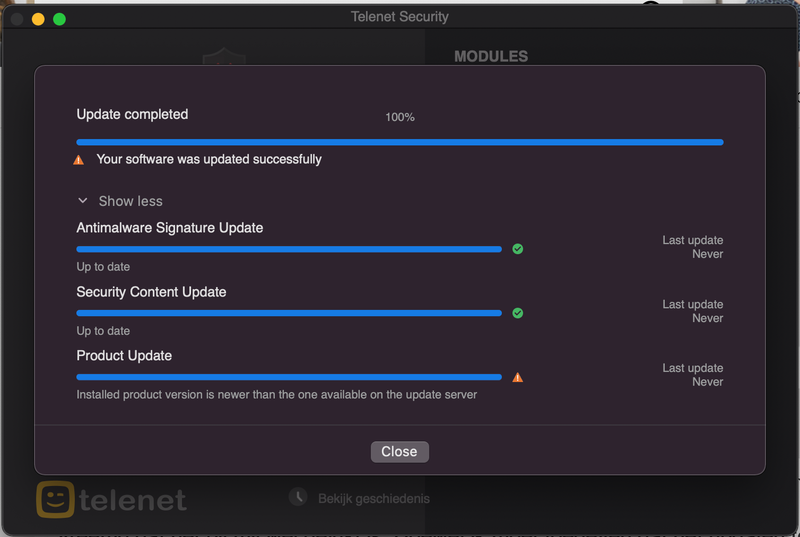The width and height of the screenshot is (800, 537).
Task: Click the clock icon beside Bekijk geschiedenis
Action: (x=298, y=496)
